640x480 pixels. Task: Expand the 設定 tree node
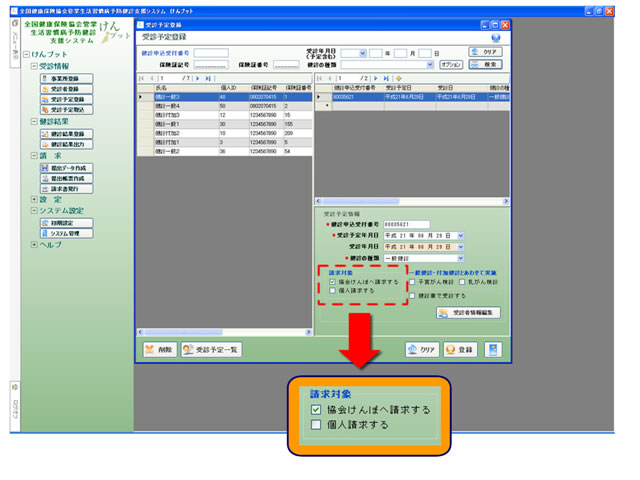point(34,199)
